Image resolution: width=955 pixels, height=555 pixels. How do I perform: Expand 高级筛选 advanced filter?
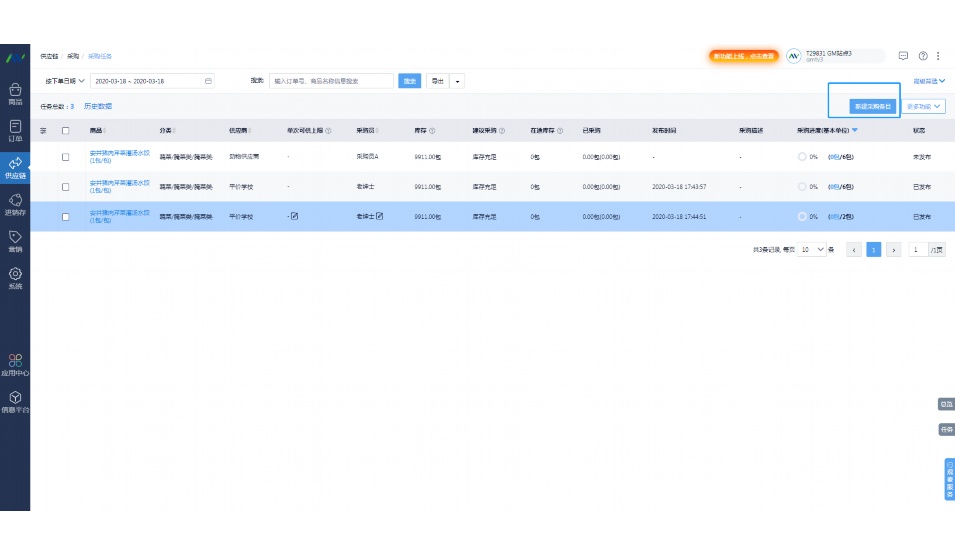[x=928, y=81]
